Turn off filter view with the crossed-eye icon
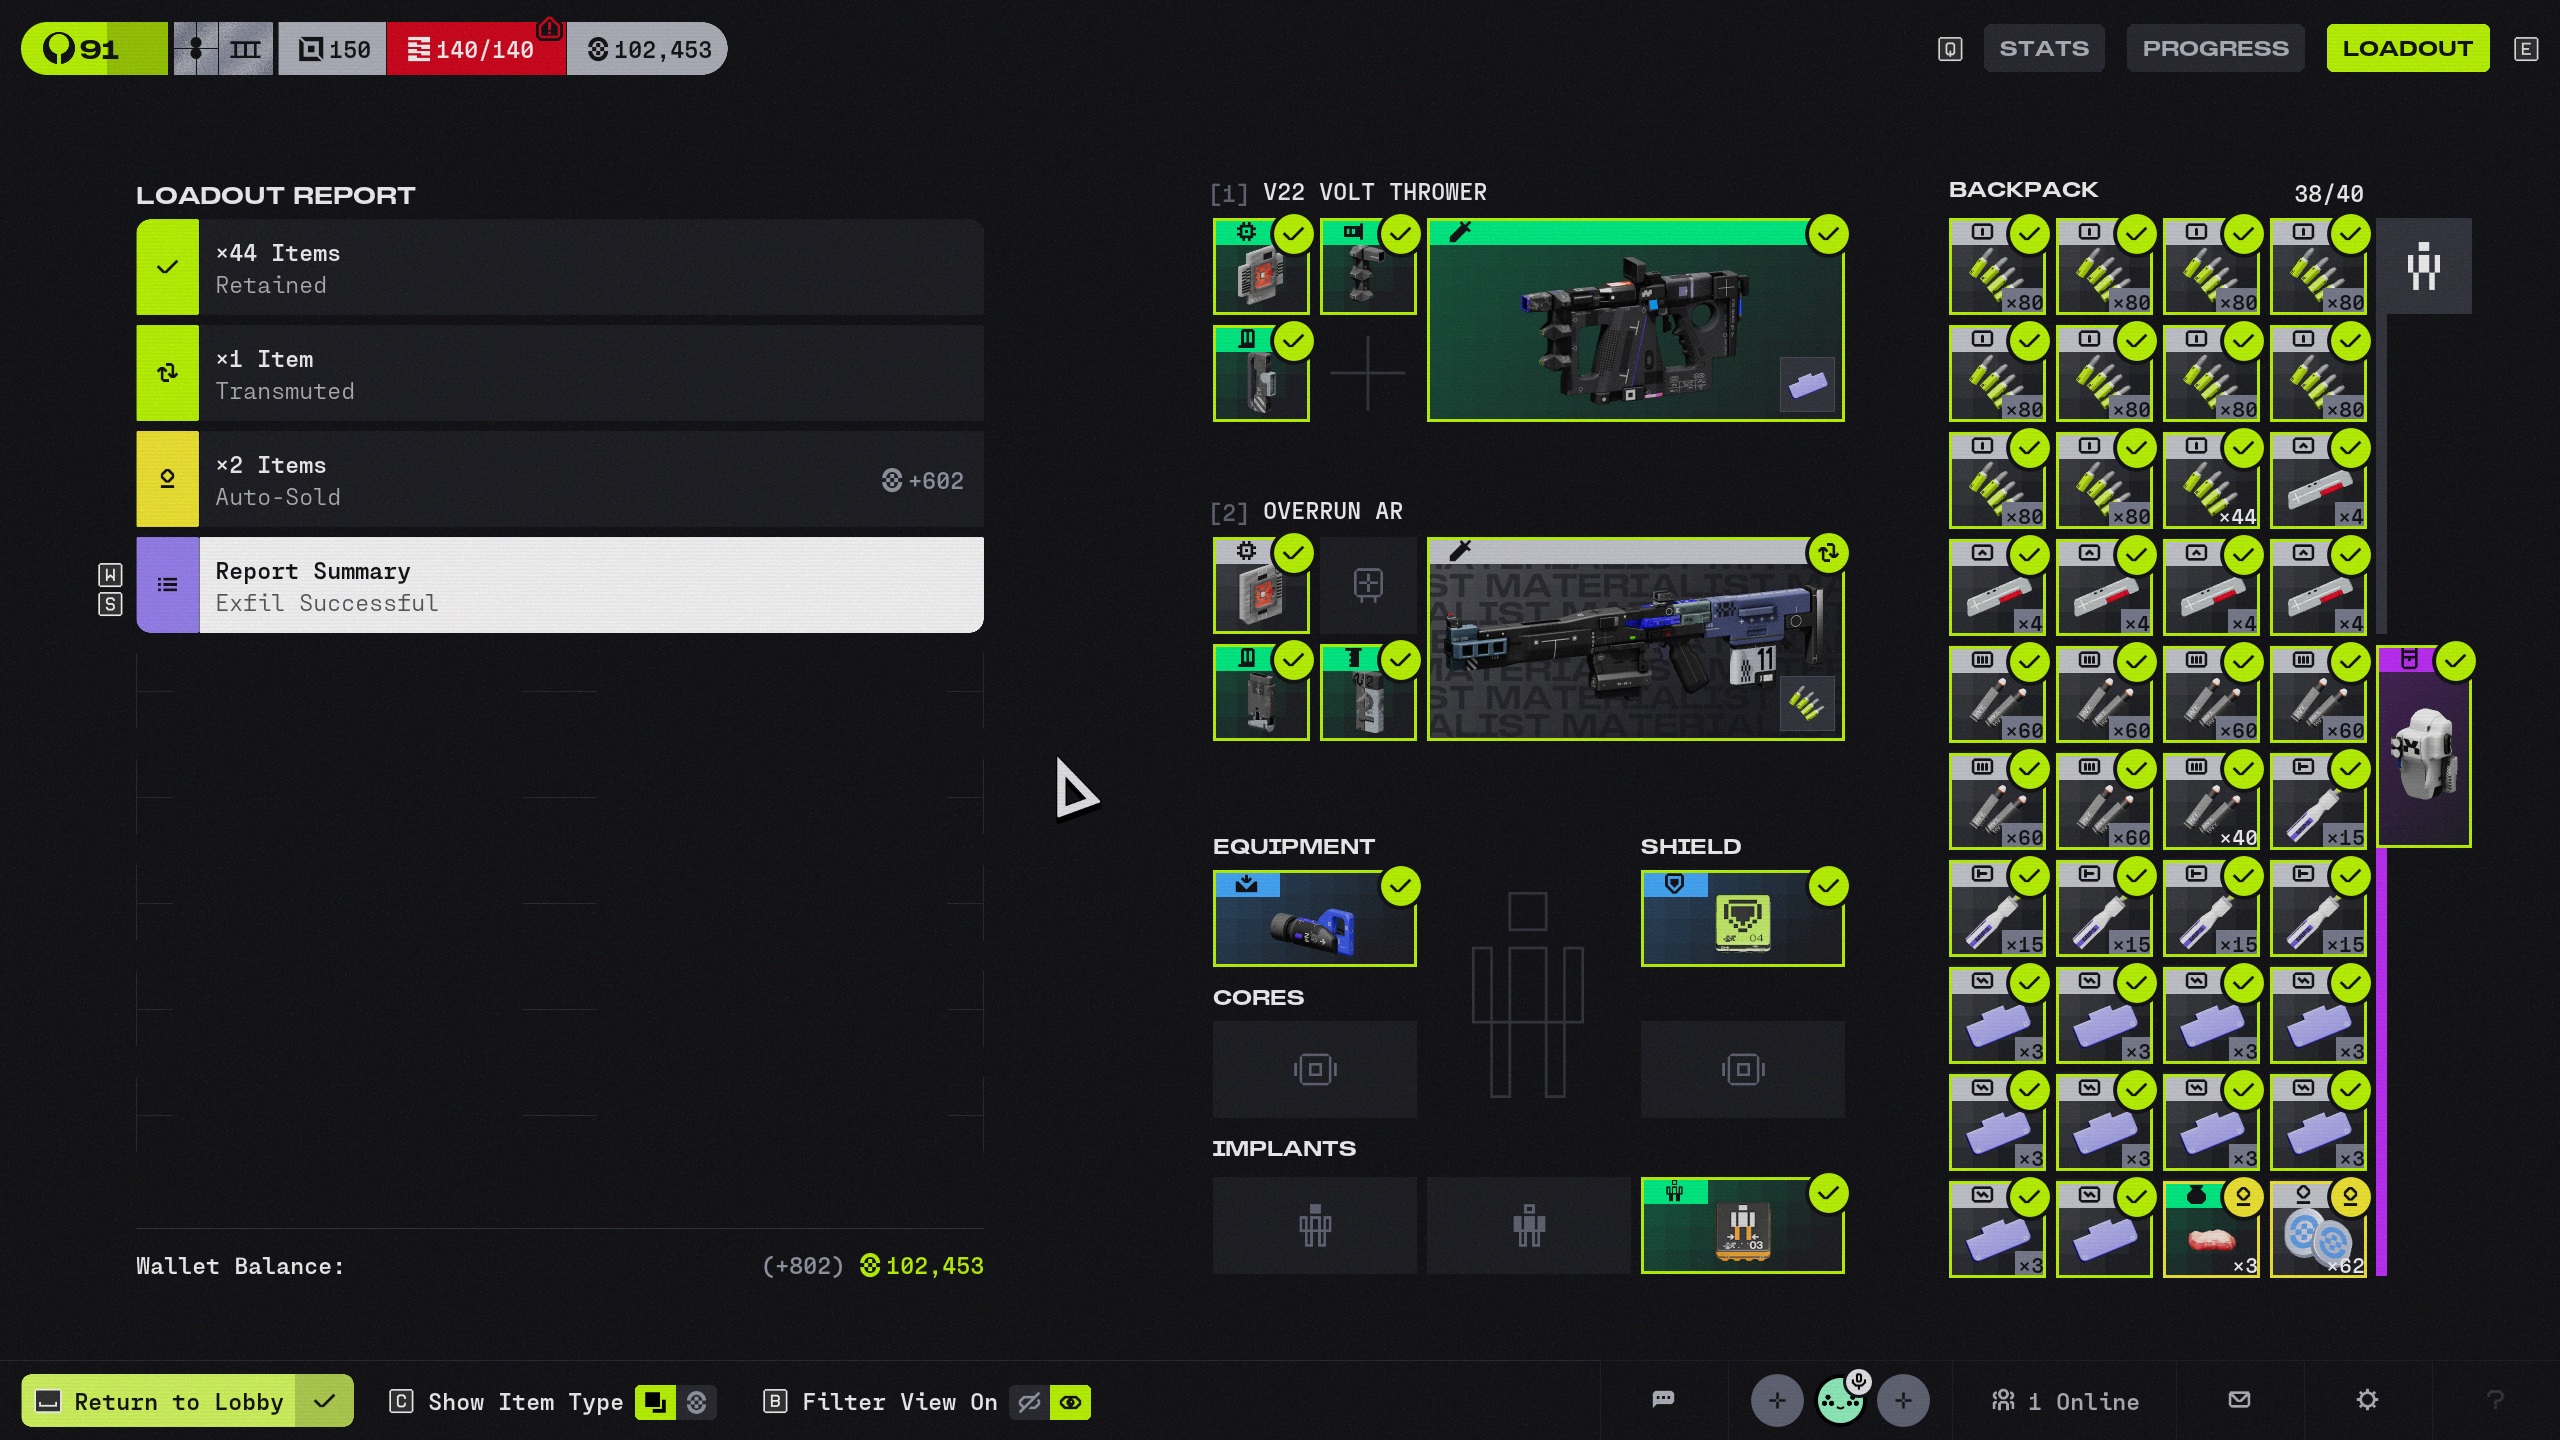 (1029, 1402)
